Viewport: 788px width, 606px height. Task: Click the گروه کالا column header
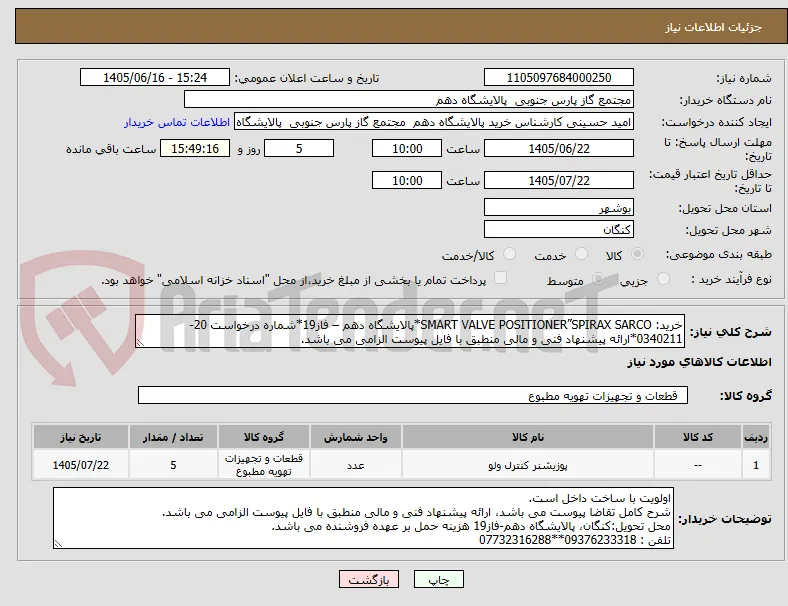pos(264,437)
